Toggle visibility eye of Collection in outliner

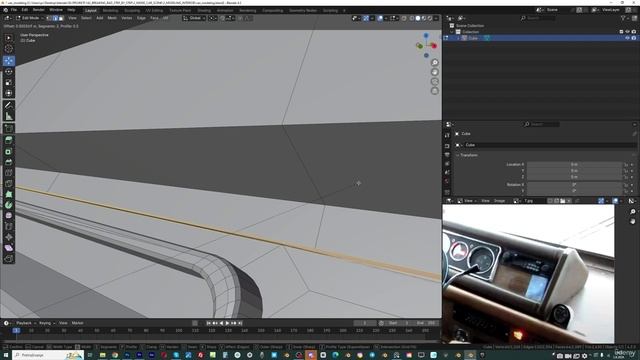point(627,32)
